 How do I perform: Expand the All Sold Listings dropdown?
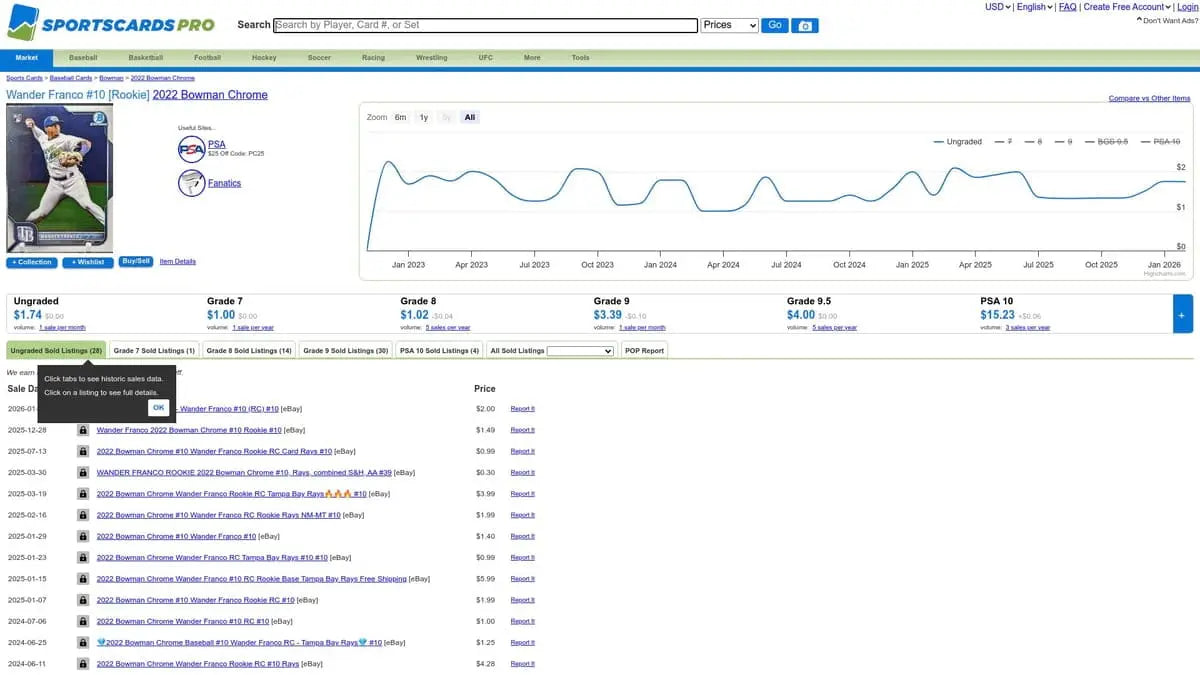tap(580, 351)
